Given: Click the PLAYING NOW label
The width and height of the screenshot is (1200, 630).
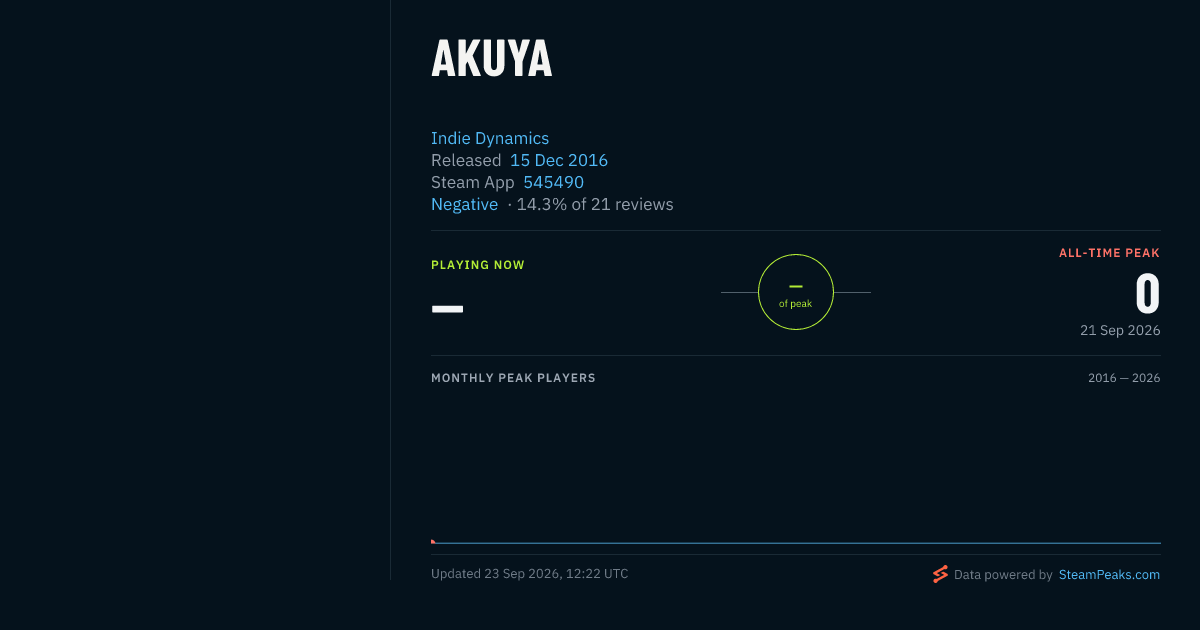Looking at the screenshot, I should click(x=478, y=265).
